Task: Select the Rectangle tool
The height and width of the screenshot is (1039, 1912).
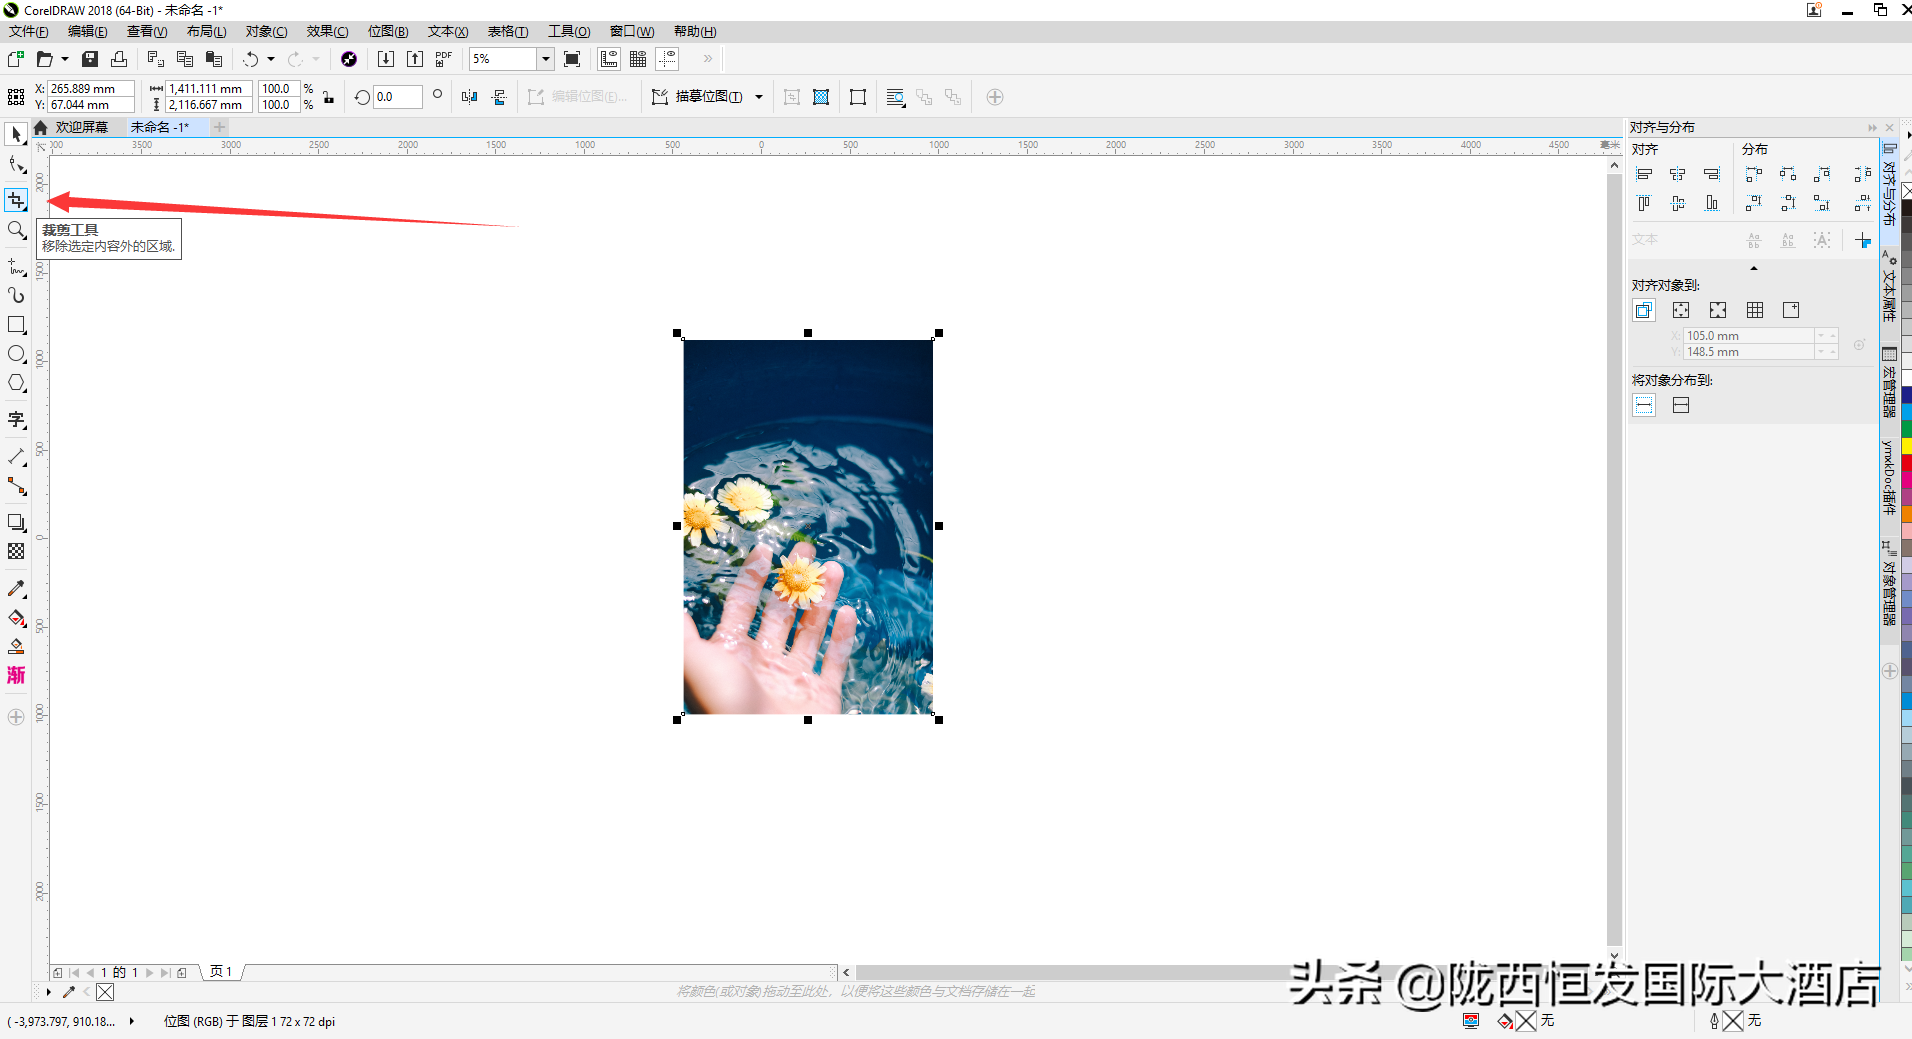Action: (x=16, y=325)
